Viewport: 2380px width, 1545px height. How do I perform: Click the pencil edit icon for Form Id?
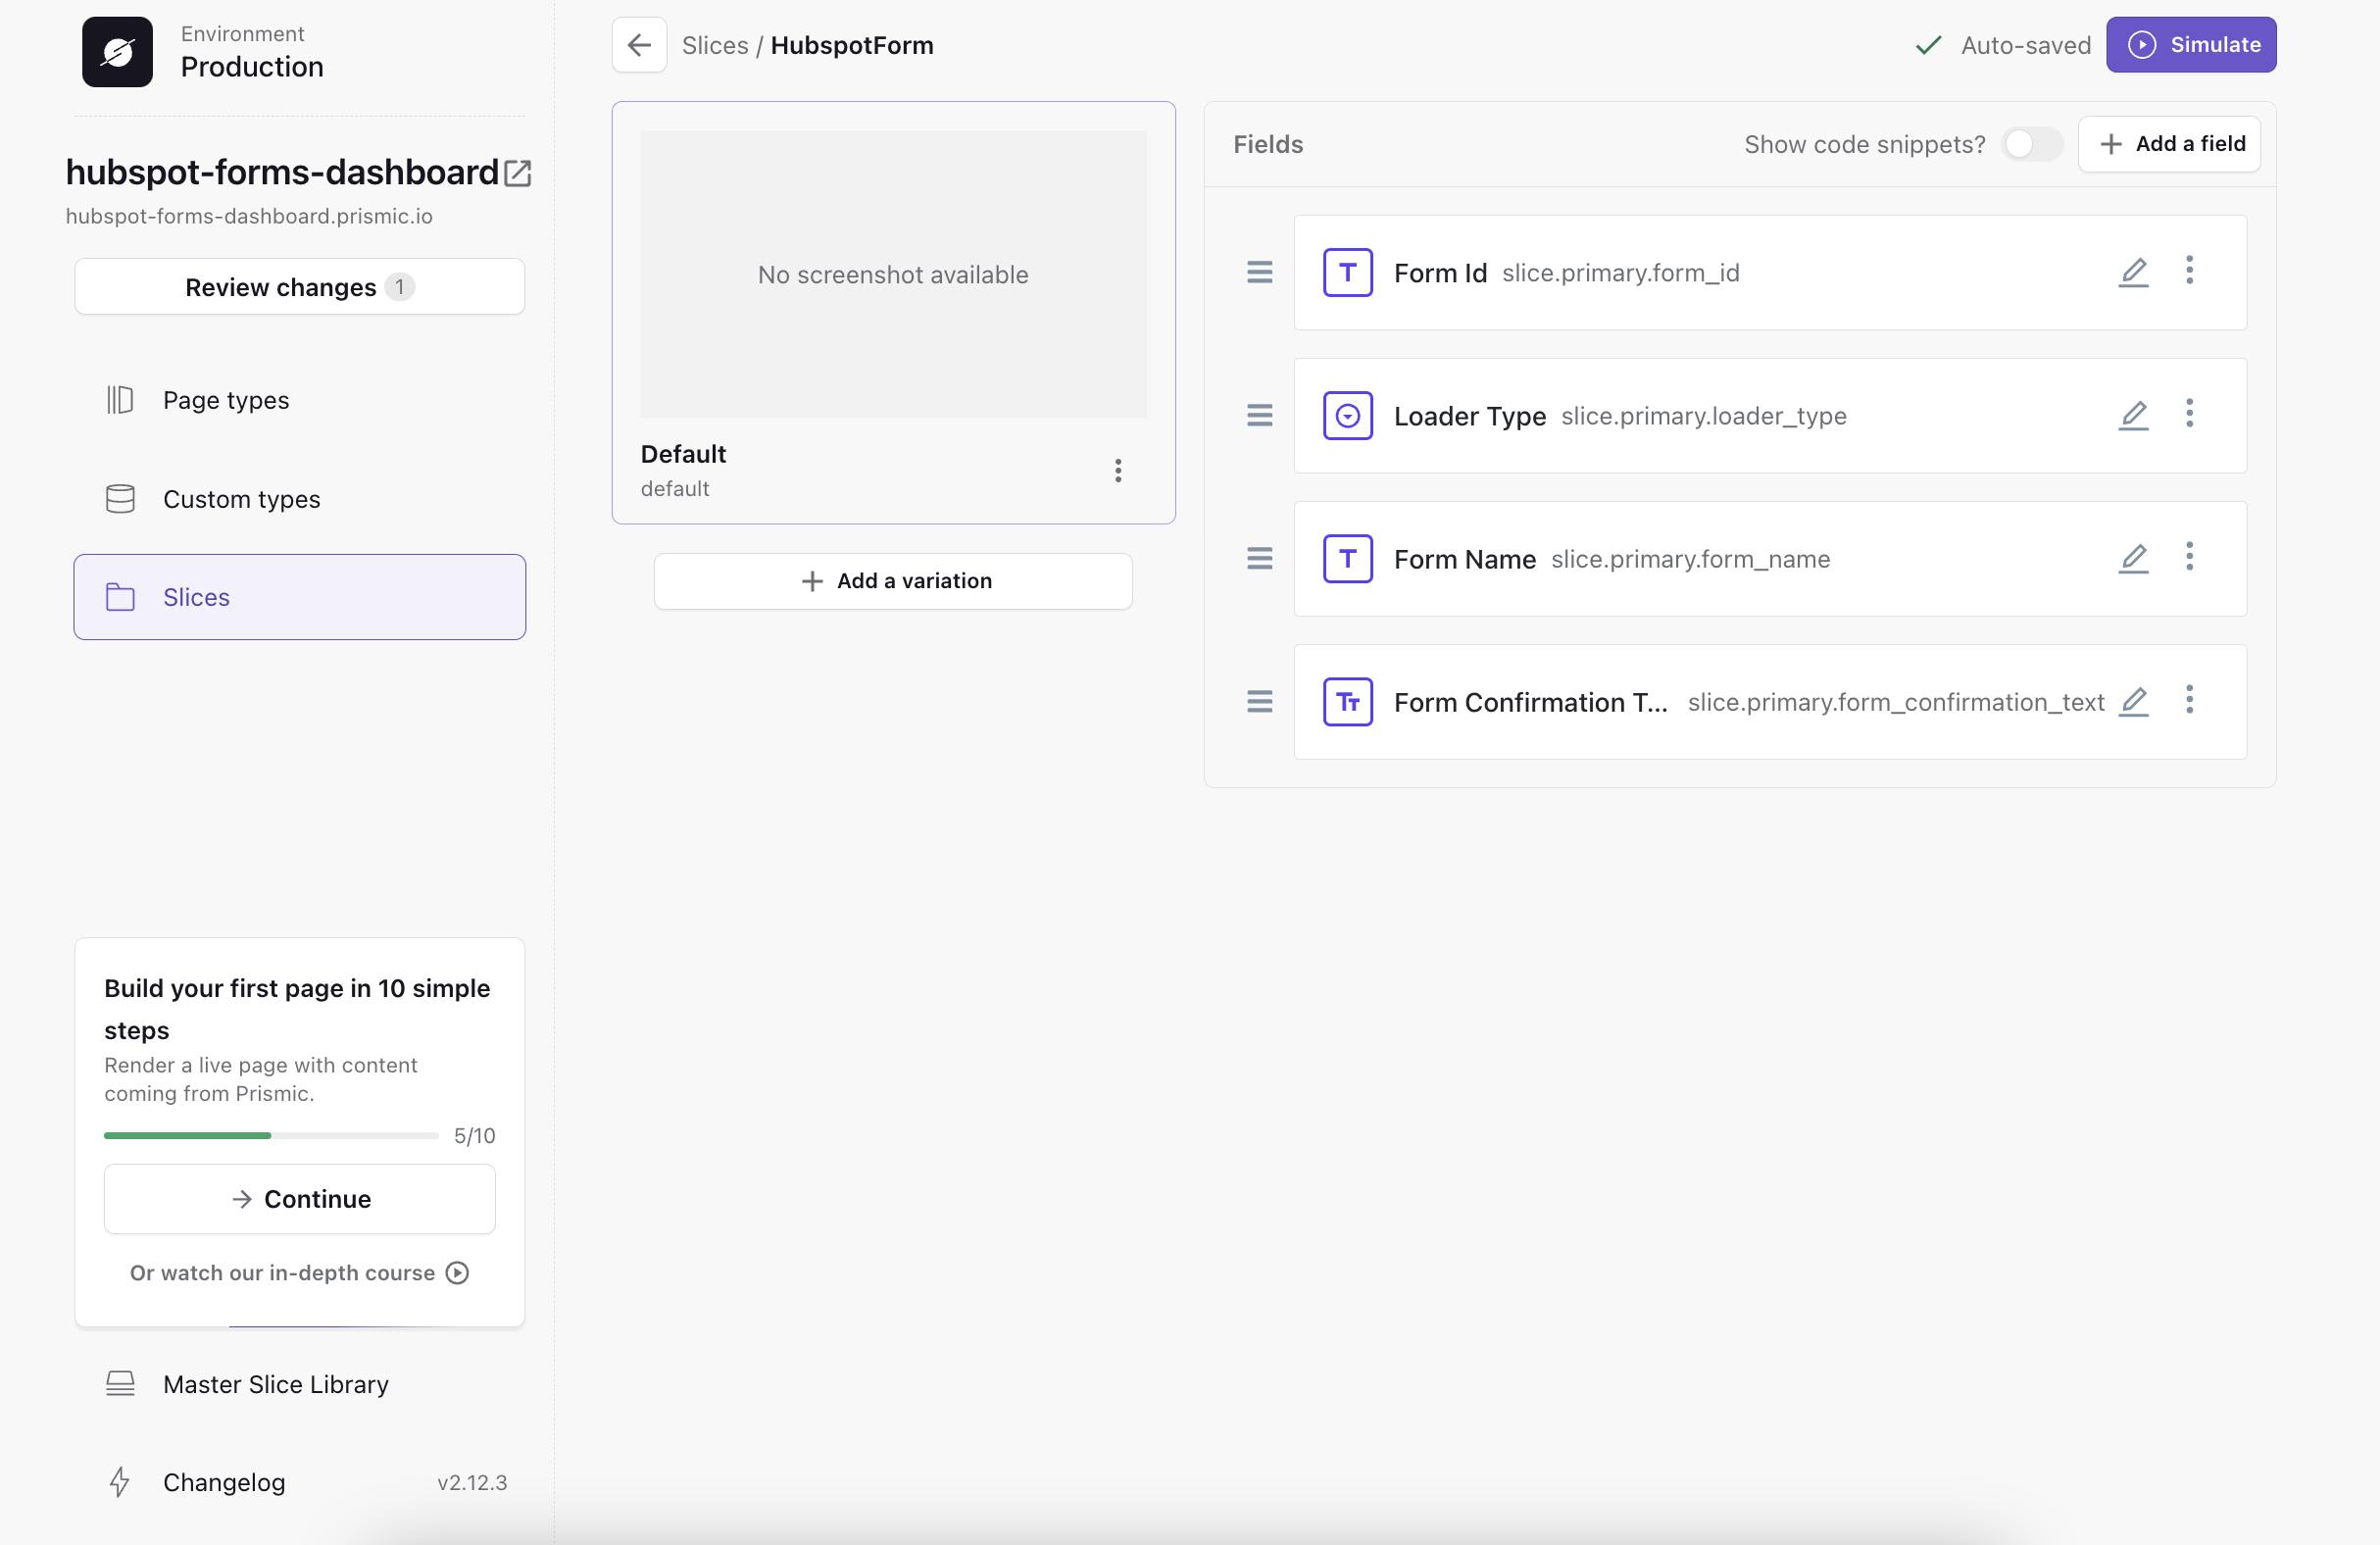[x=2133, y=272]
